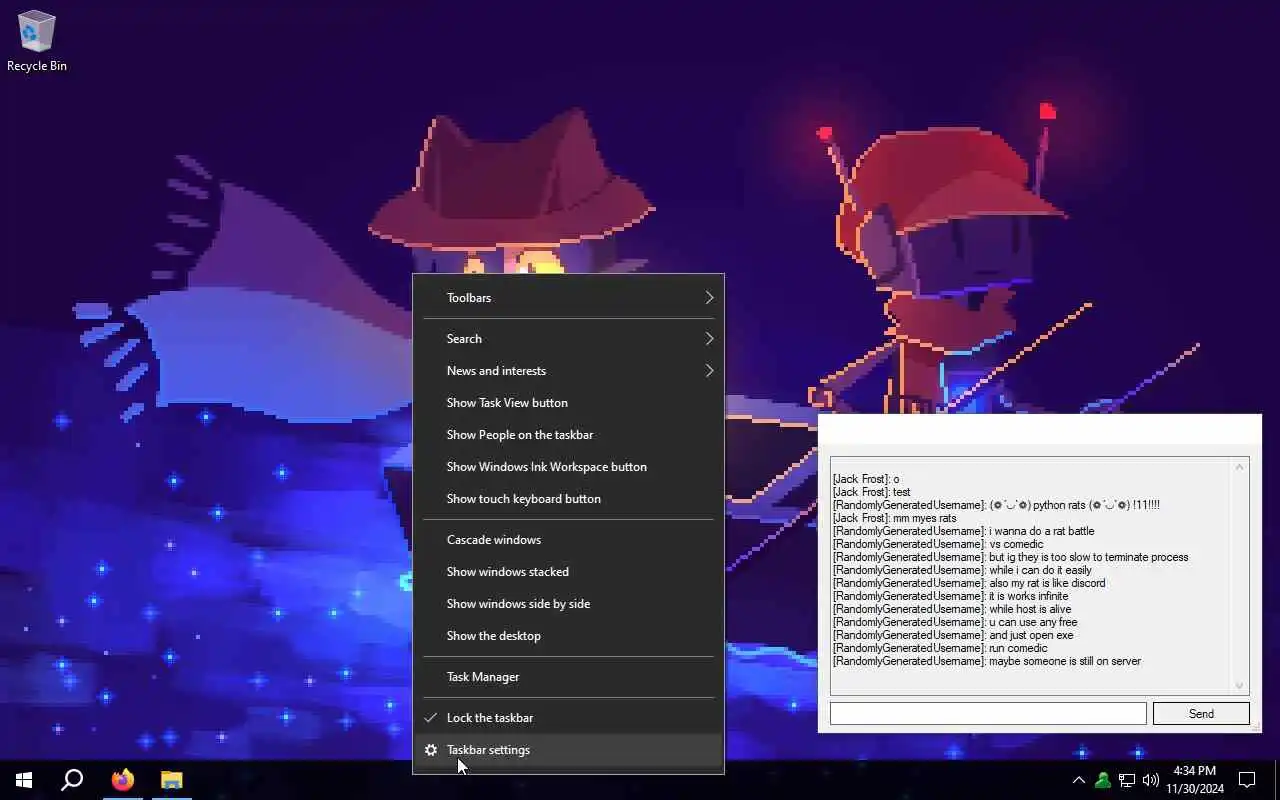Choose Show the desktop
The height and width of the screenshot is (800, 1280).
[568, 636]
